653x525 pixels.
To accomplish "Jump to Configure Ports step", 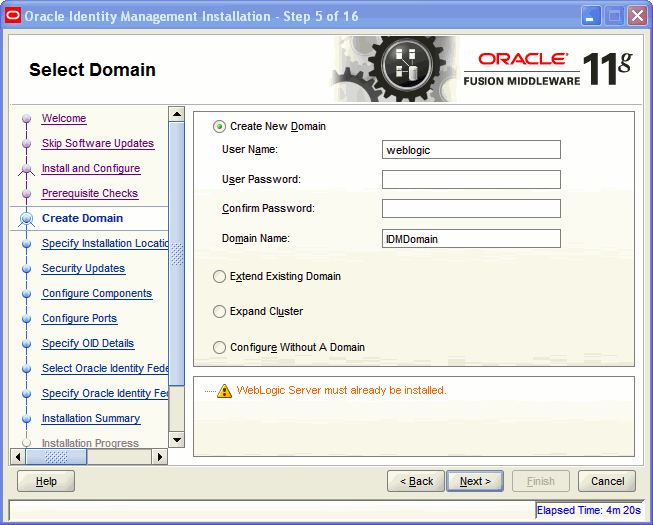I will pos(79,318).
